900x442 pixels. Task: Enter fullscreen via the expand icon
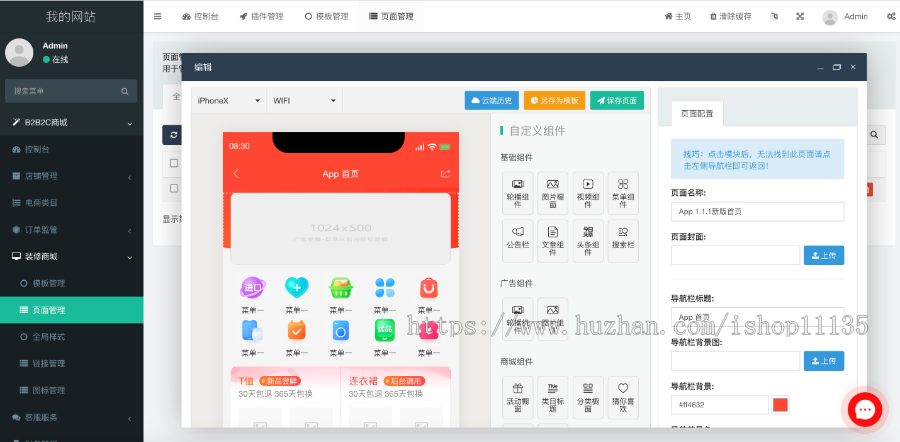(800, 17)
